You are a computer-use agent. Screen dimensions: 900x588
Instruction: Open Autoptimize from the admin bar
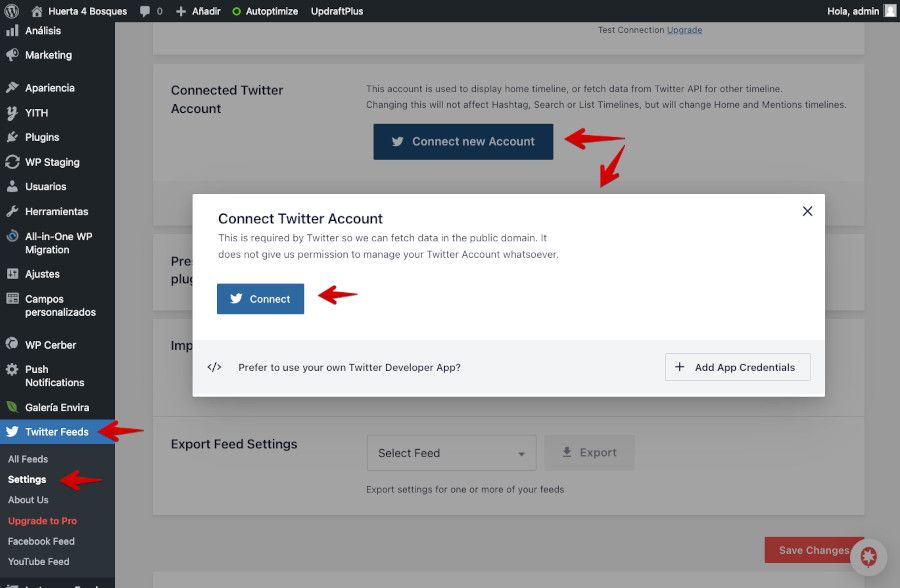[x=265, y=11]
